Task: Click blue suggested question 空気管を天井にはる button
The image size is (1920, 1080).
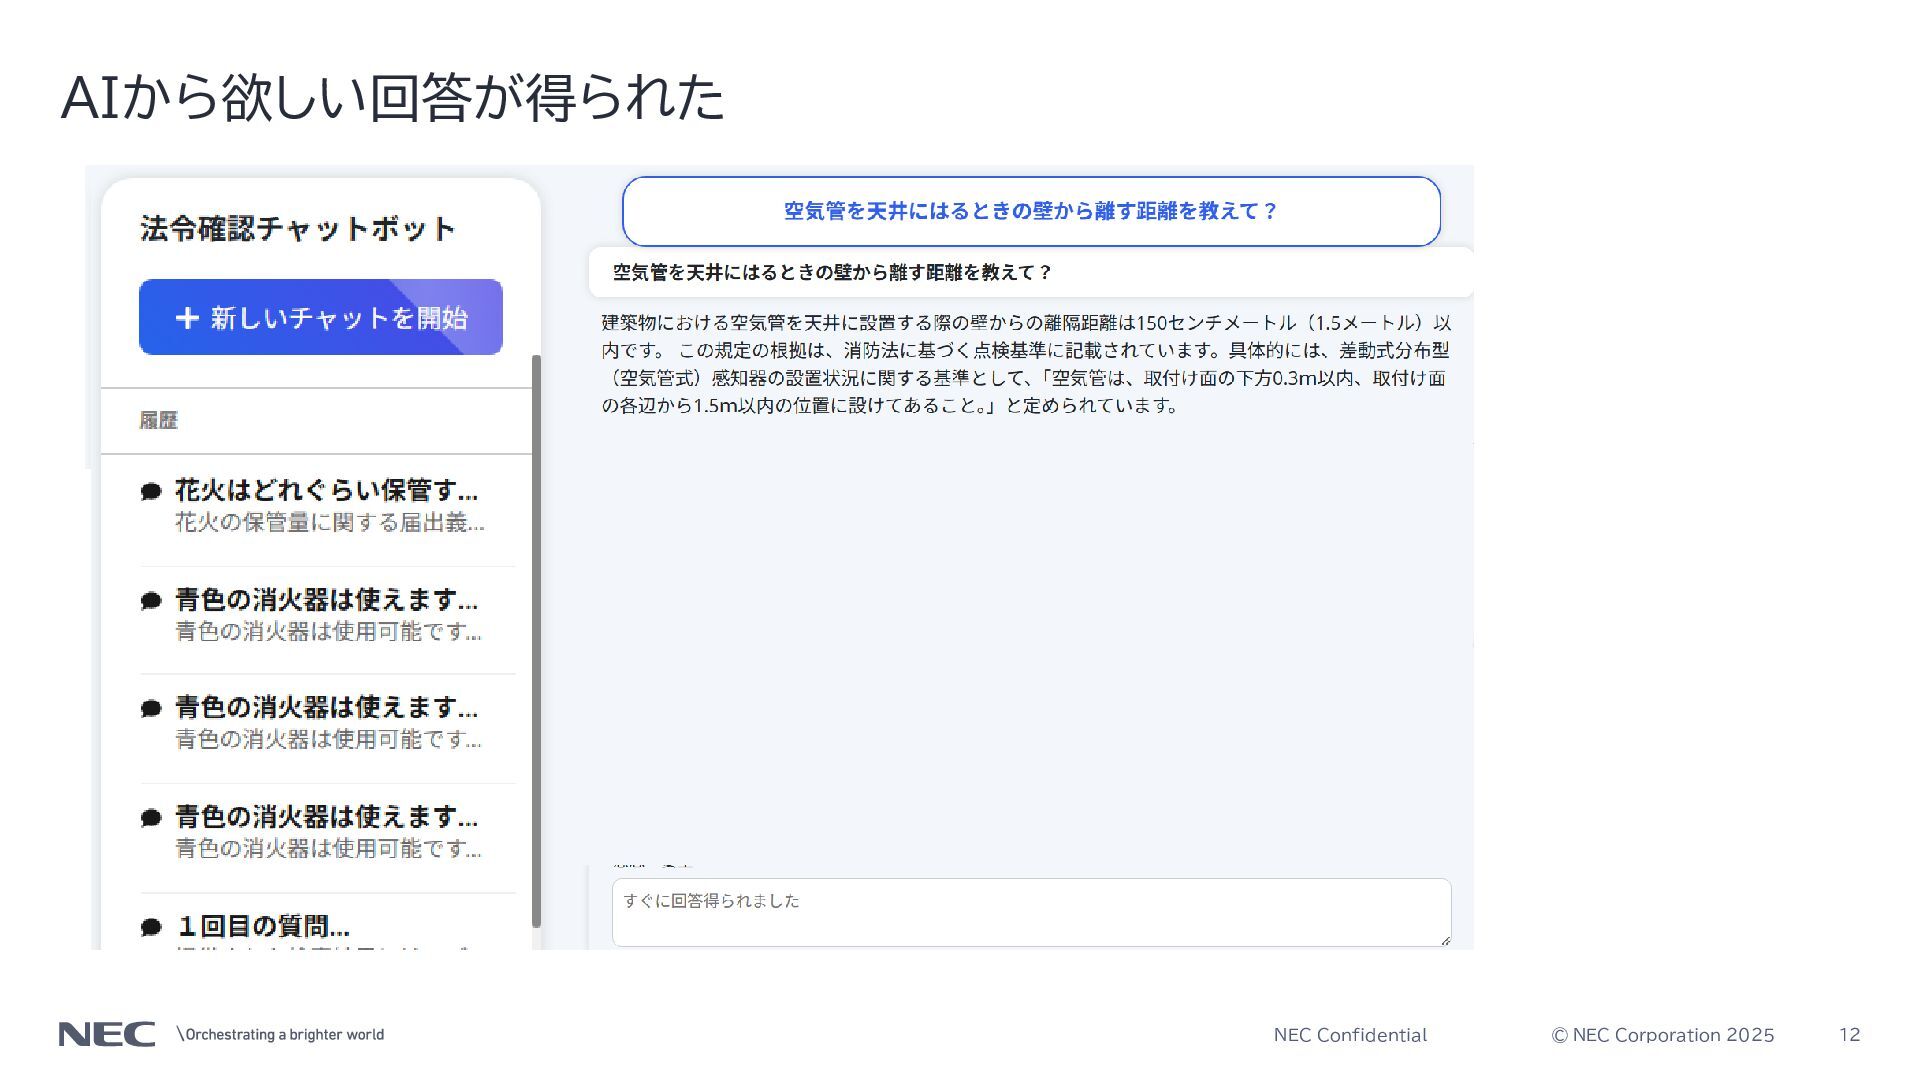Action: coord(1031,211)
